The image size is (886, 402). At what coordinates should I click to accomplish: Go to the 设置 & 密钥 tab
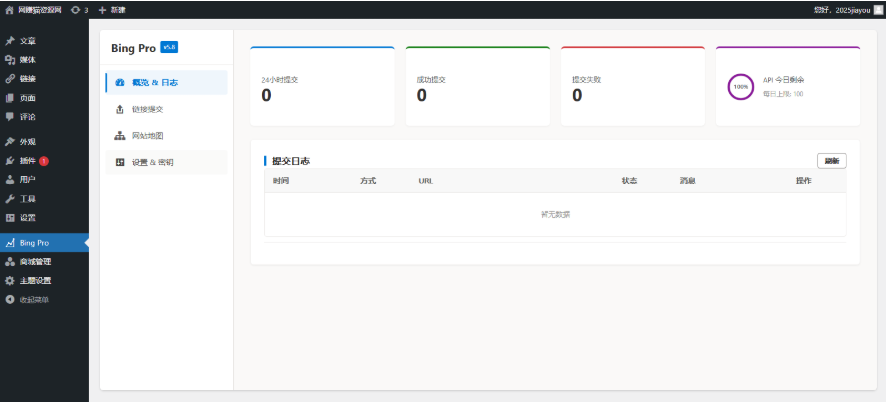[166, 162]
